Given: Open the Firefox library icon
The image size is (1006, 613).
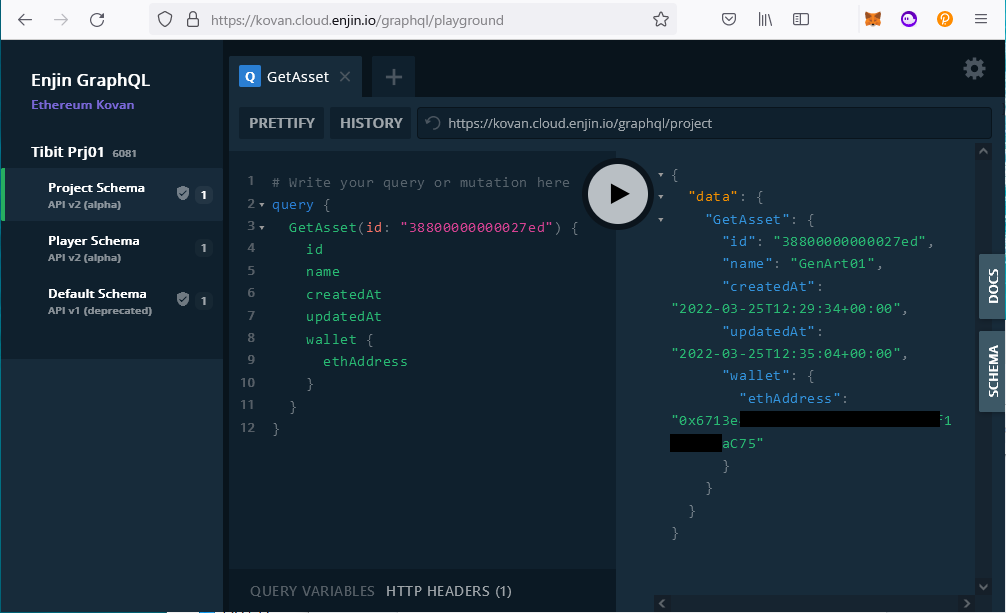Looking at the screenshot, I should tap(766, 19).
